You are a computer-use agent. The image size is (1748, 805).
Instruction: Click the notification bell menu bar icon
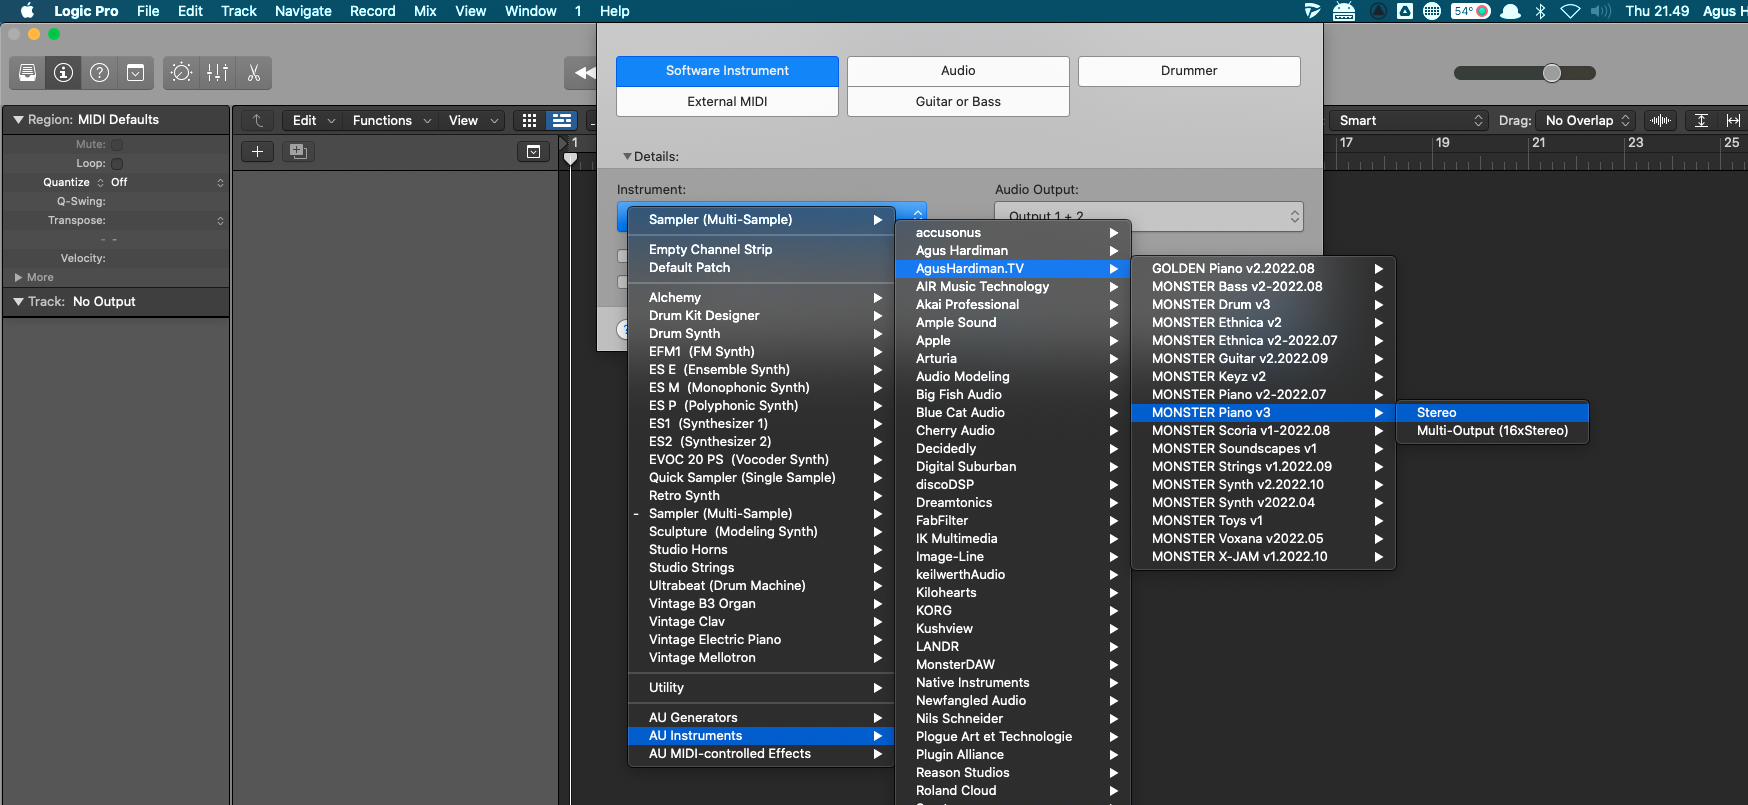(x=1511, y=11)
